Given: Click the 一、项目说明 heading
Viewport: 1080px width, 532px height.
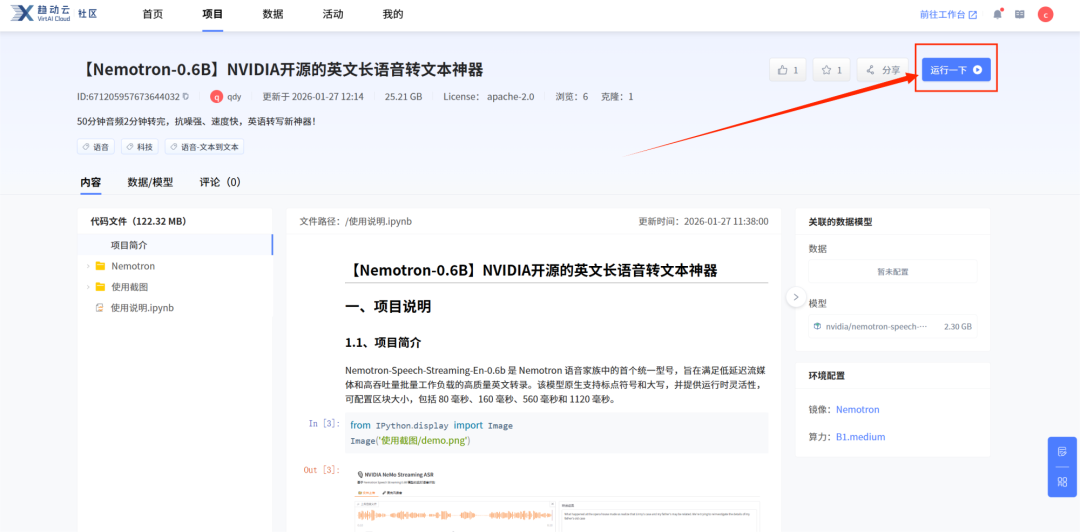Looking at the screenshot, I should [x=388, y=307].
